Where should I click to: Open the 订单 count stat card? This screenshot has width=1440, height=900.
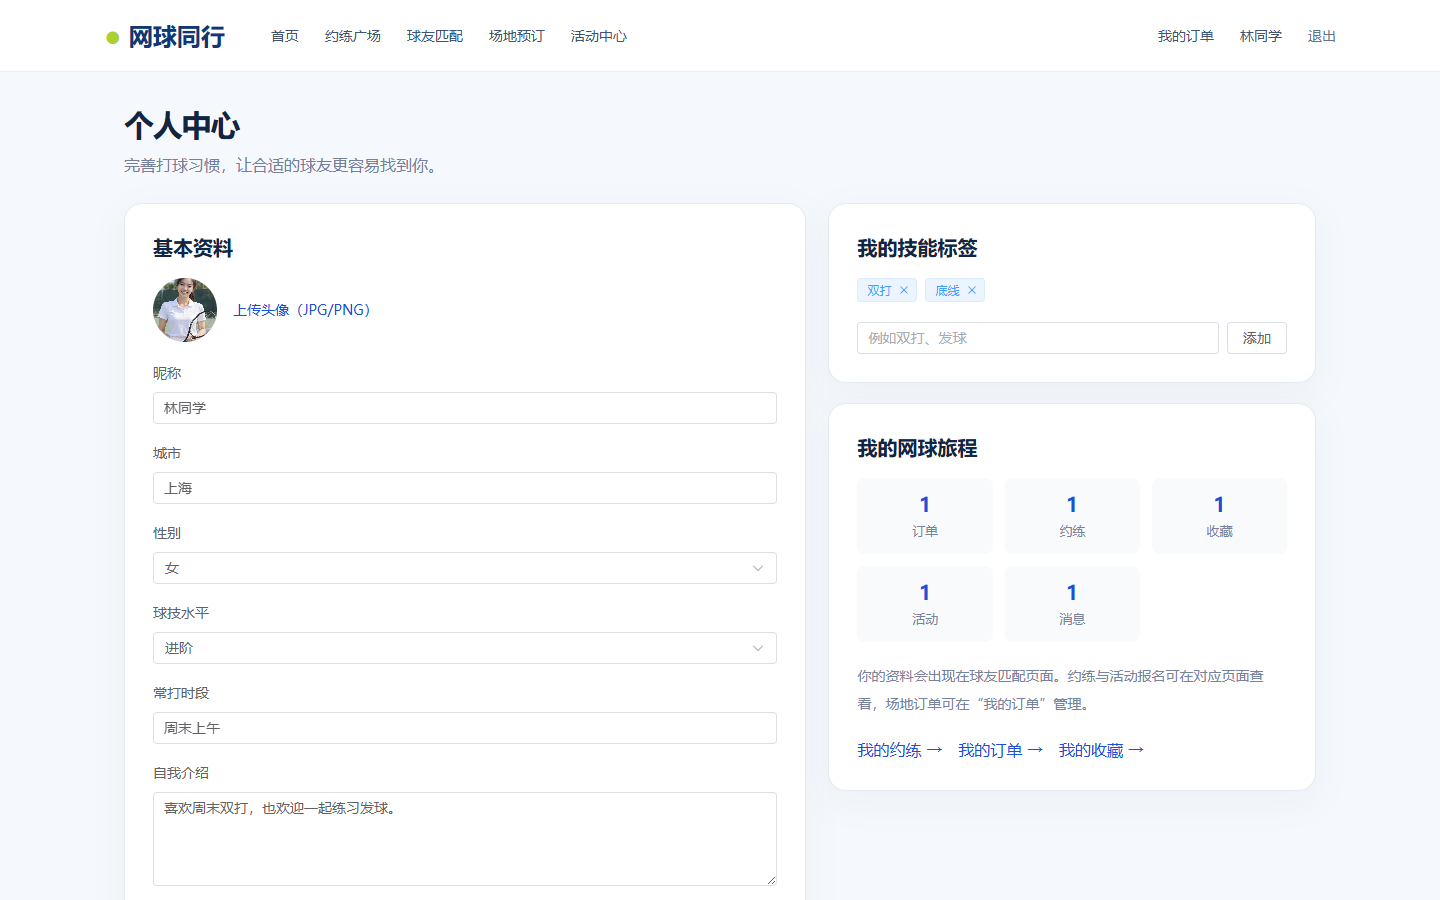(925, 516)
